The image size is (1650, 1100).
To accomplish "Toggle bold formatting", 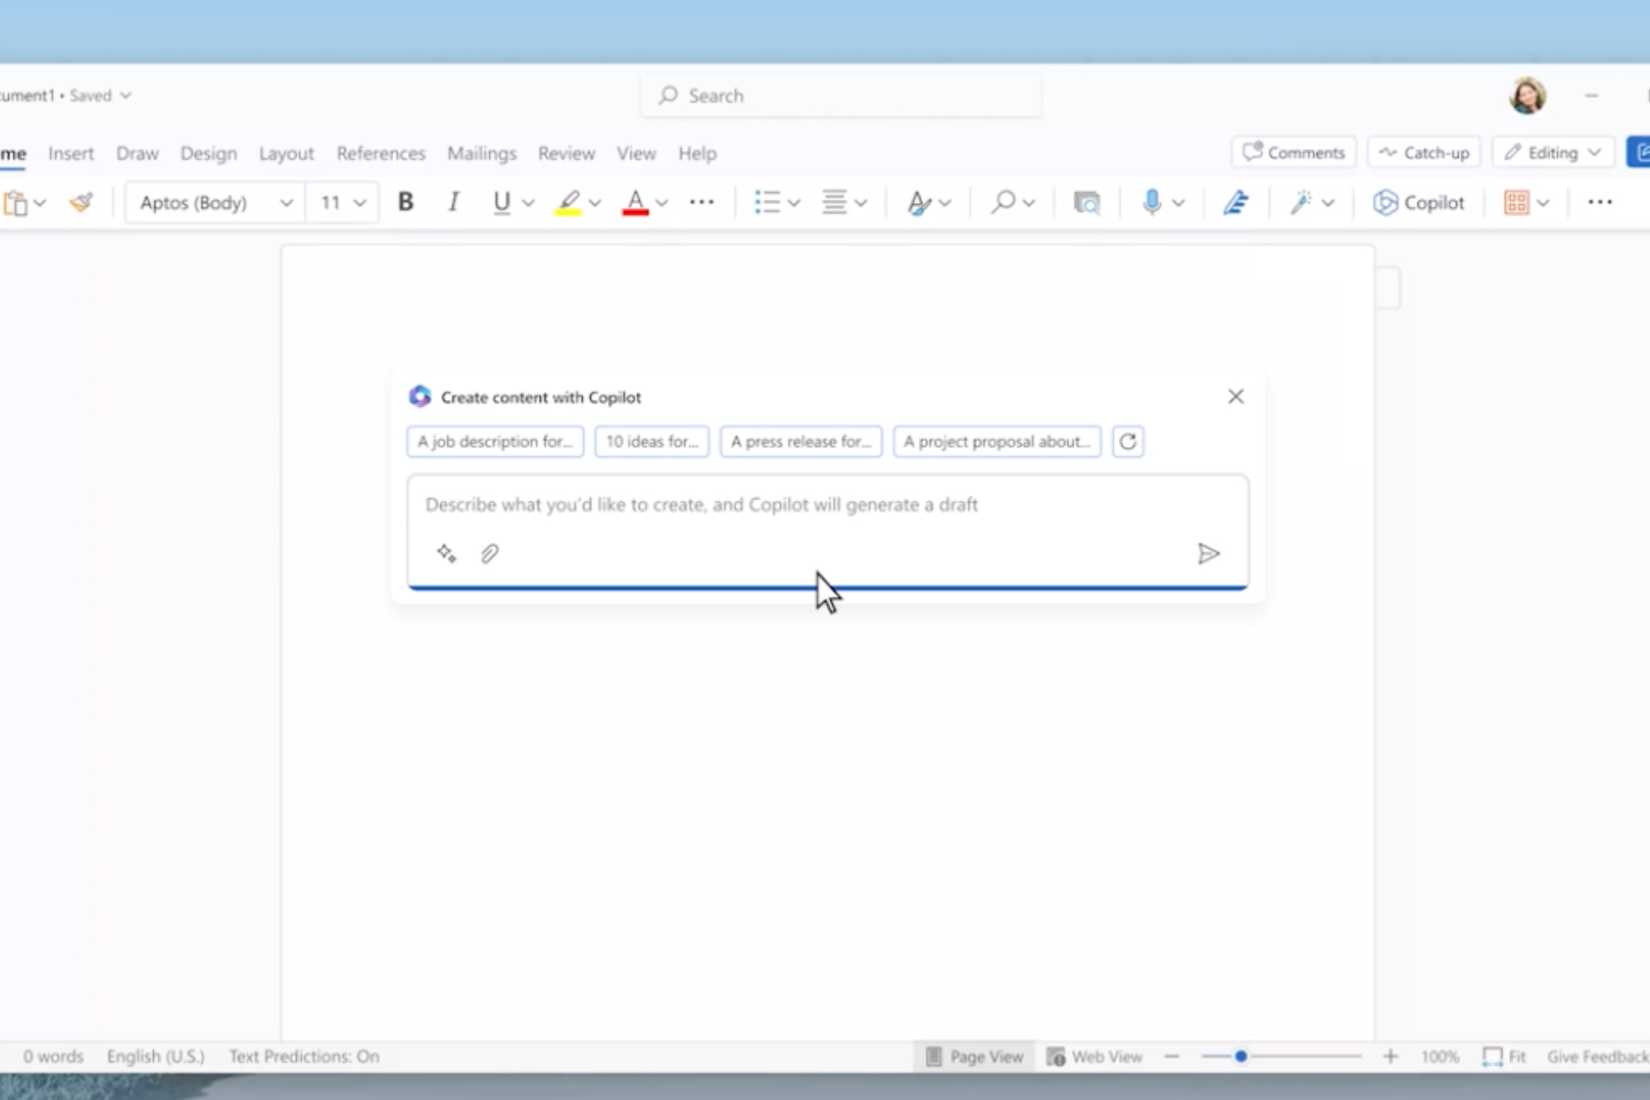I will tap(405, 202).
